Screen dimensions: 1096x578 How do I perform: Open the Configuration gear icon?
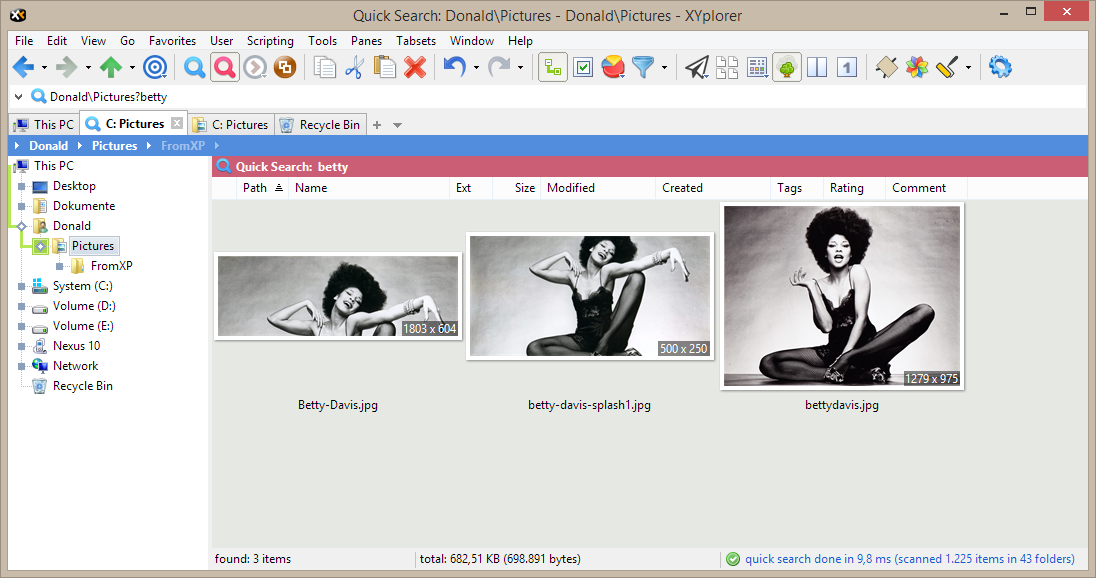(1000, 67)
